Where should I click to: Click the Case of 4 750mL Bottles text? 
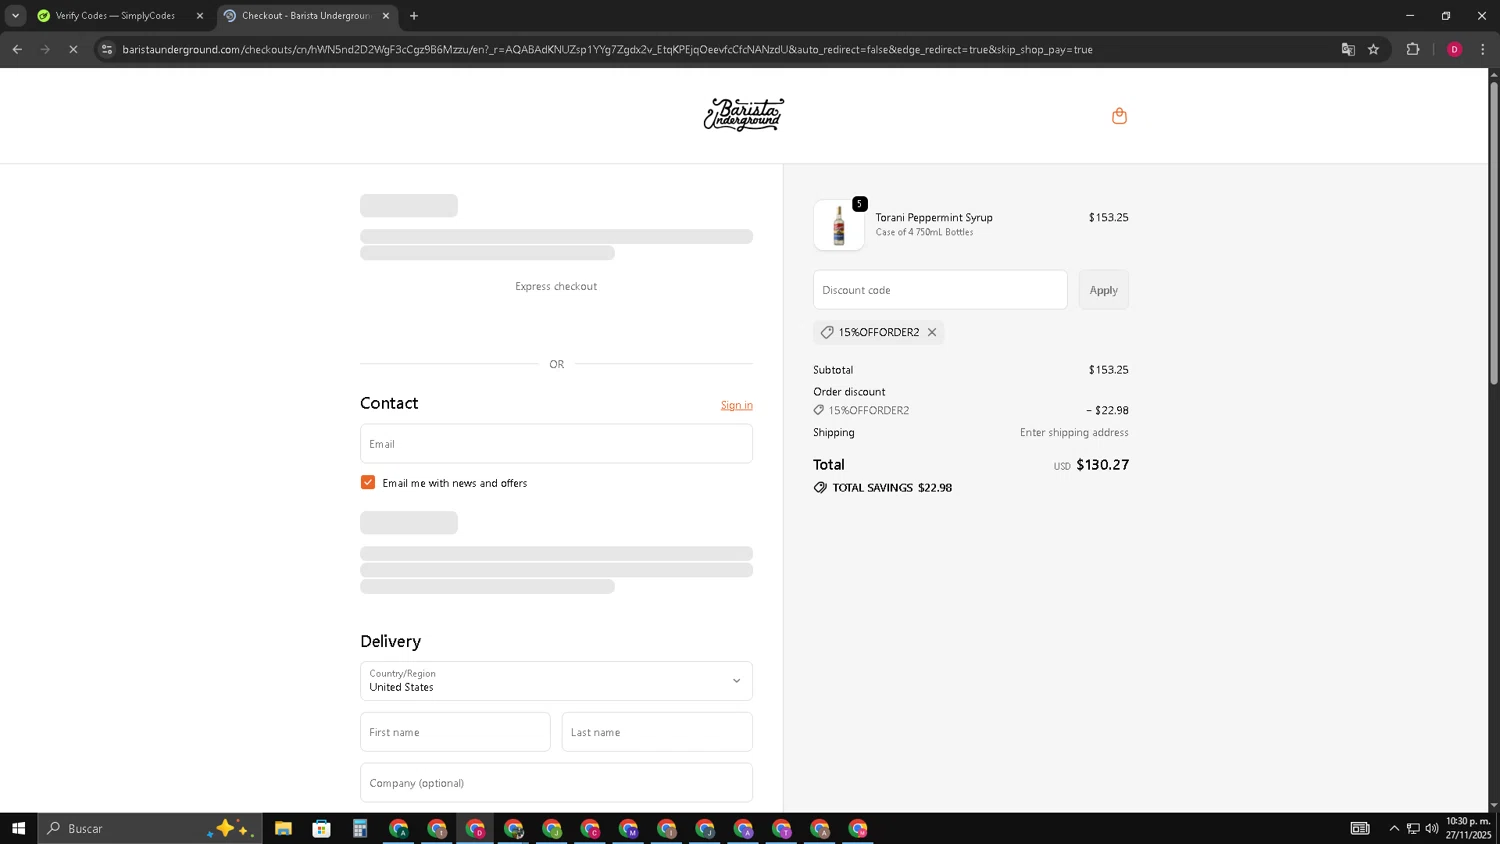pyautogui.click(x=924, y=232)
